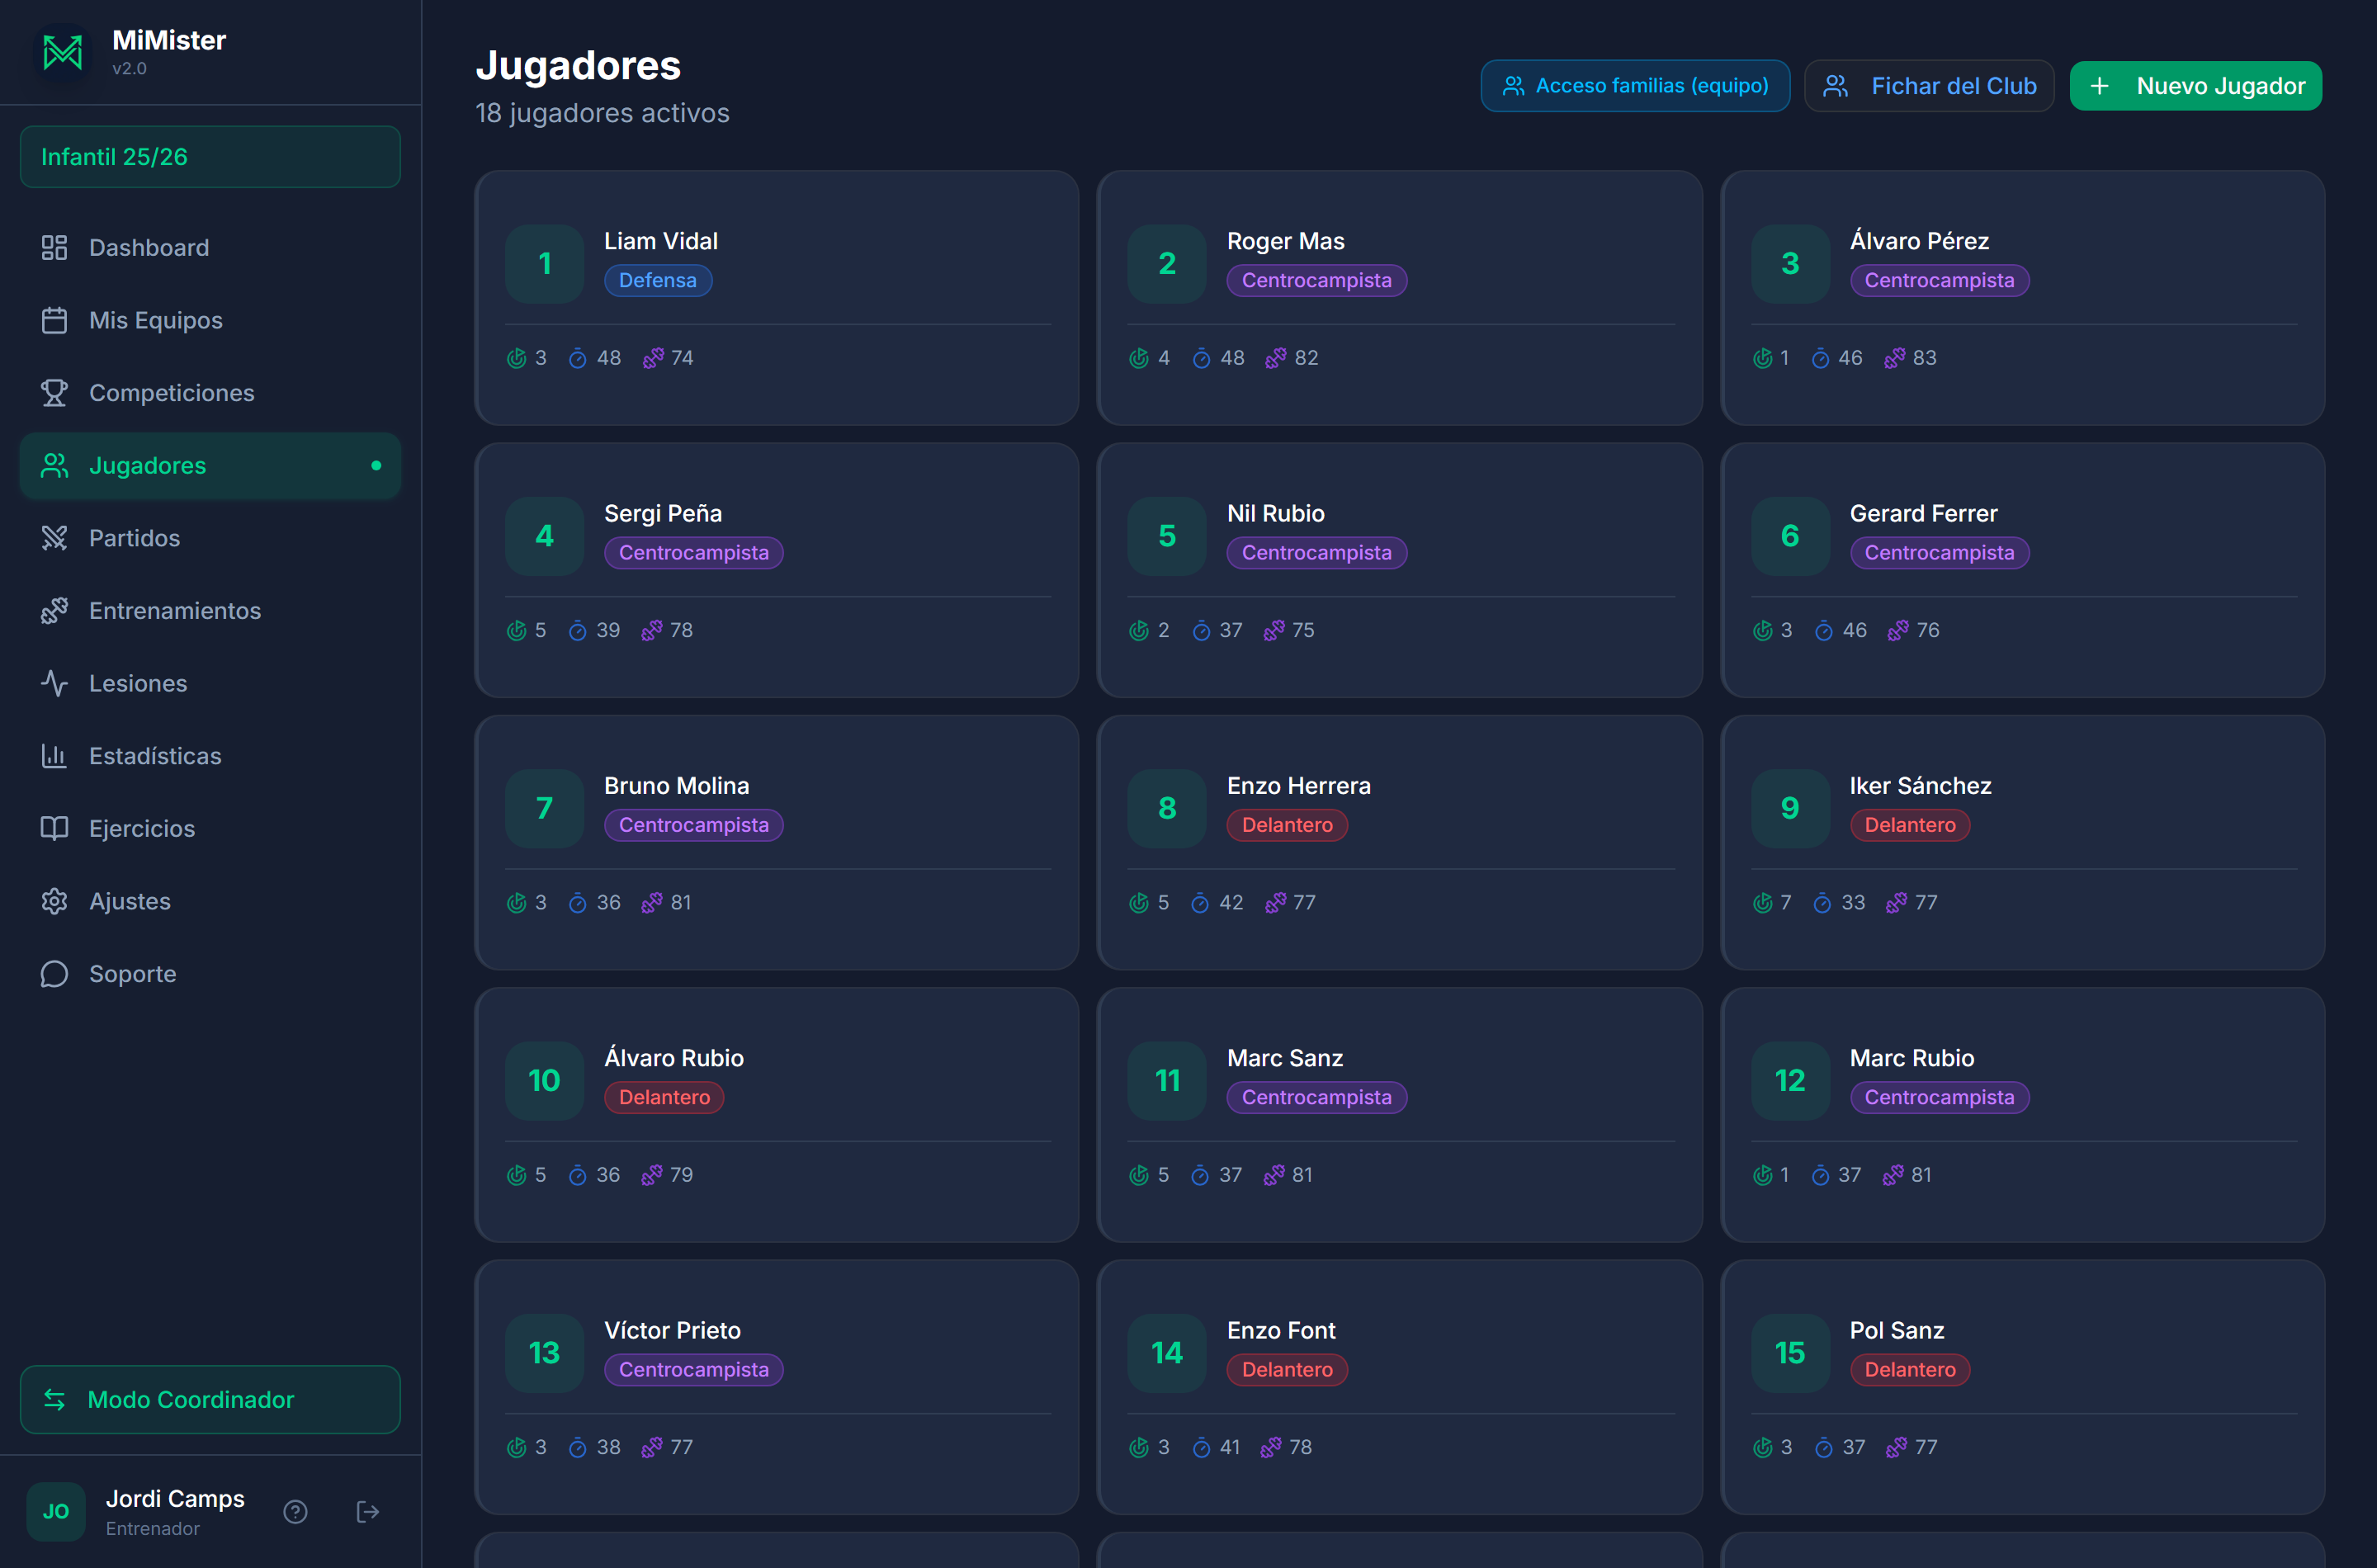Click the Soporte chat bubble icon
This screenshot has width=2377, height=1568.
click(54, 974)
